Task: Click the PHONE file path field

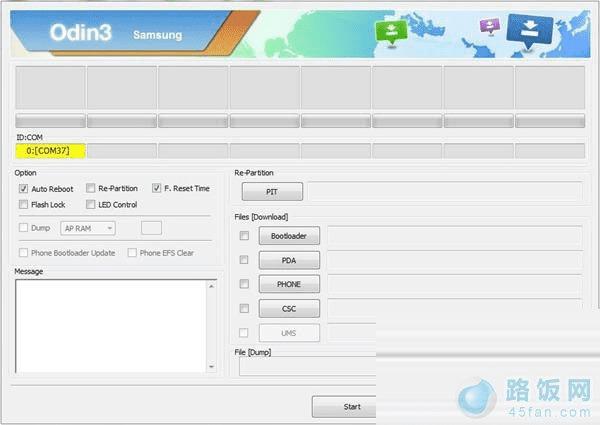Action: pos(455,284)
